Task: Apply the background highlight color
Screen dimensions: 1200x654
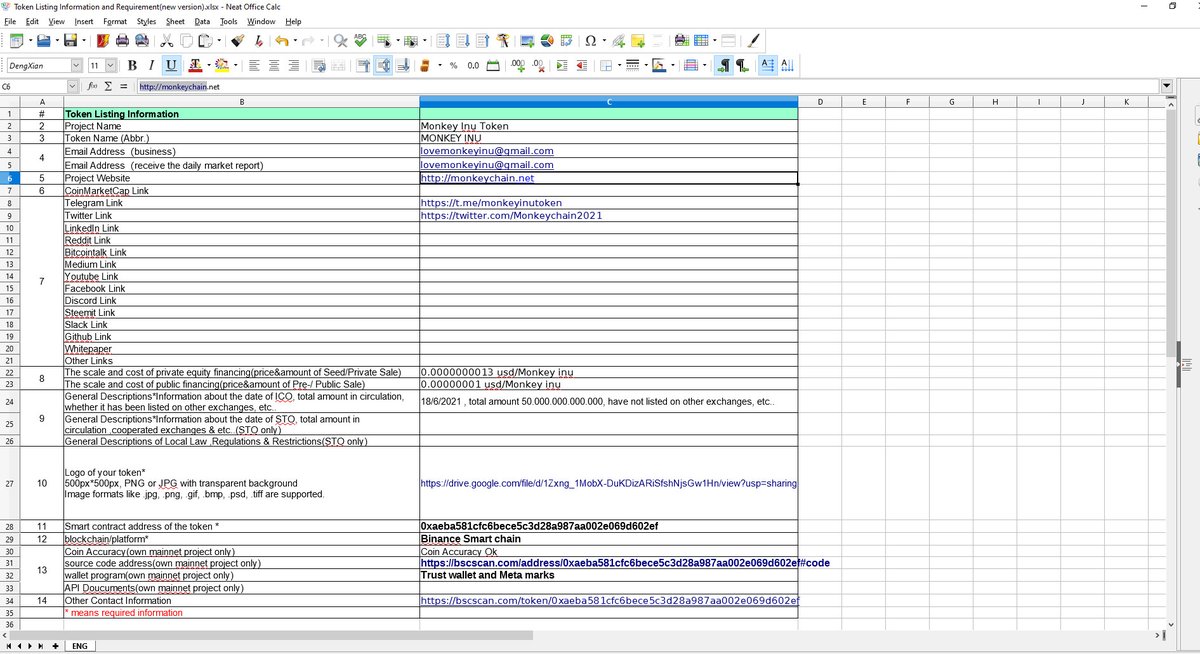Action: tap(220, 65)
